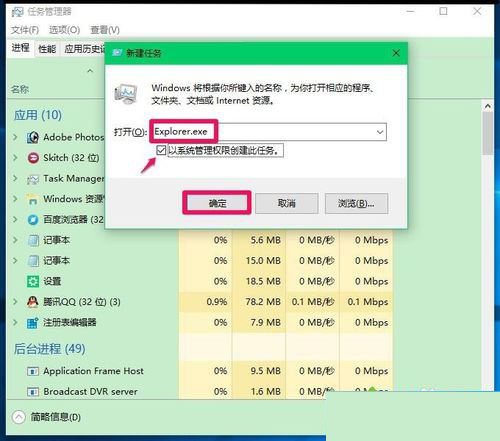Screen dimensions: 500x441
Task: Click the Application Frame Host icon
Action: coord(33,371)
